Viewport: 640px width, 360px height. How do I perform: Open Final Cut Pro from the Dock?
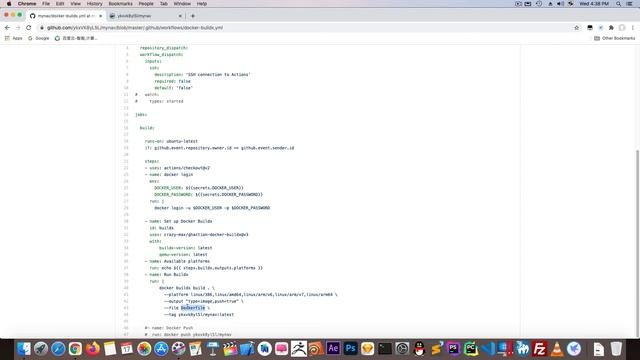(230, 349)
